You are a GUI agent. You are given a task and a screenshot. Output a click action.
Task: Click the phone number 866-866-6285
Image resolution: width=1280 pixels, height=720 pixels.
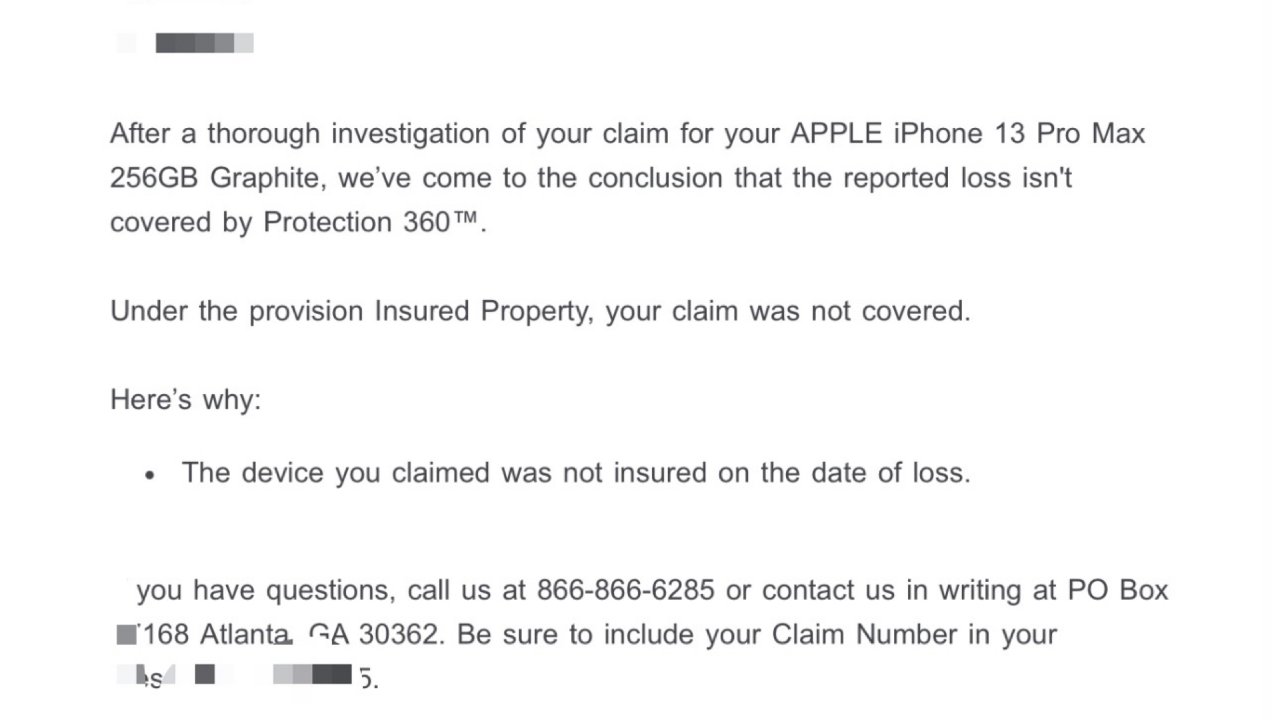pyautogui.click(x=625, y=591)
